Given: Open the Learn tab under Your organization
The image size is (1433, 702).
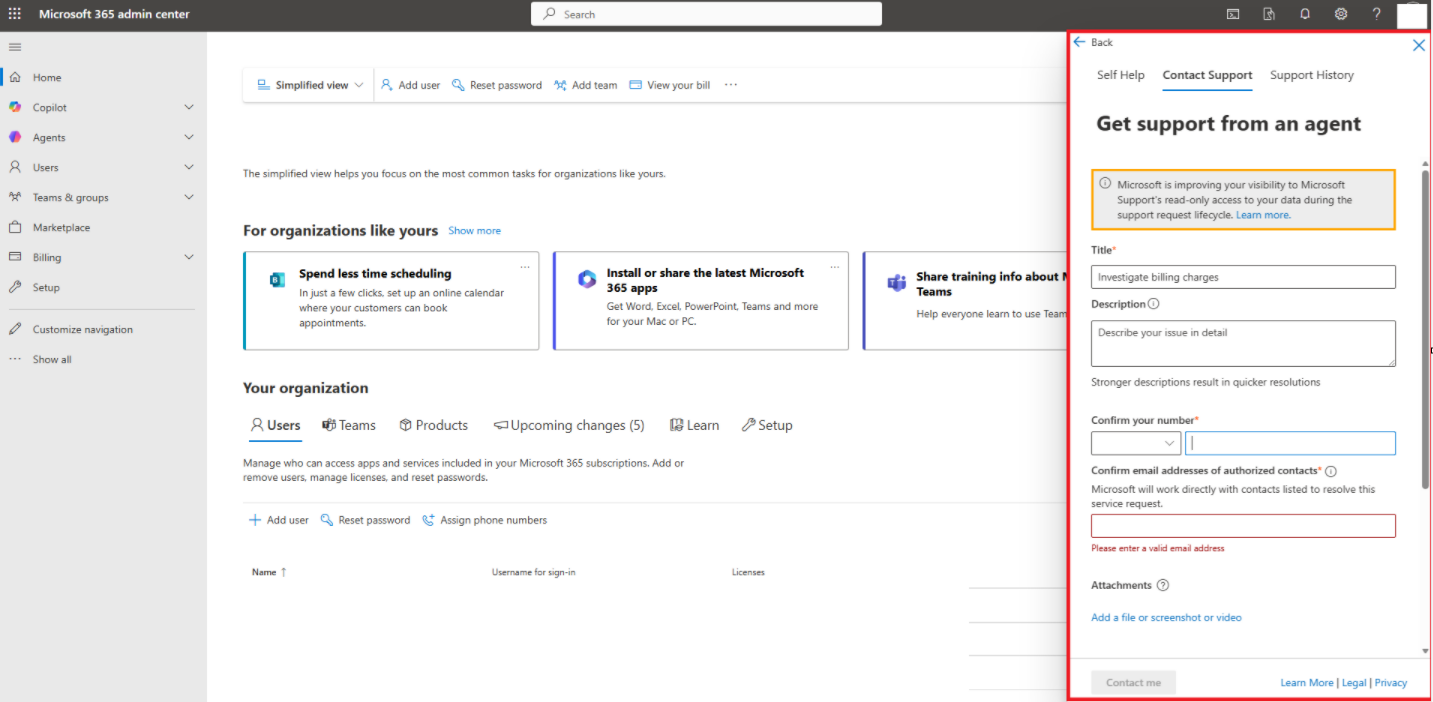Looking at the screenshot, I should coord(694,425).
